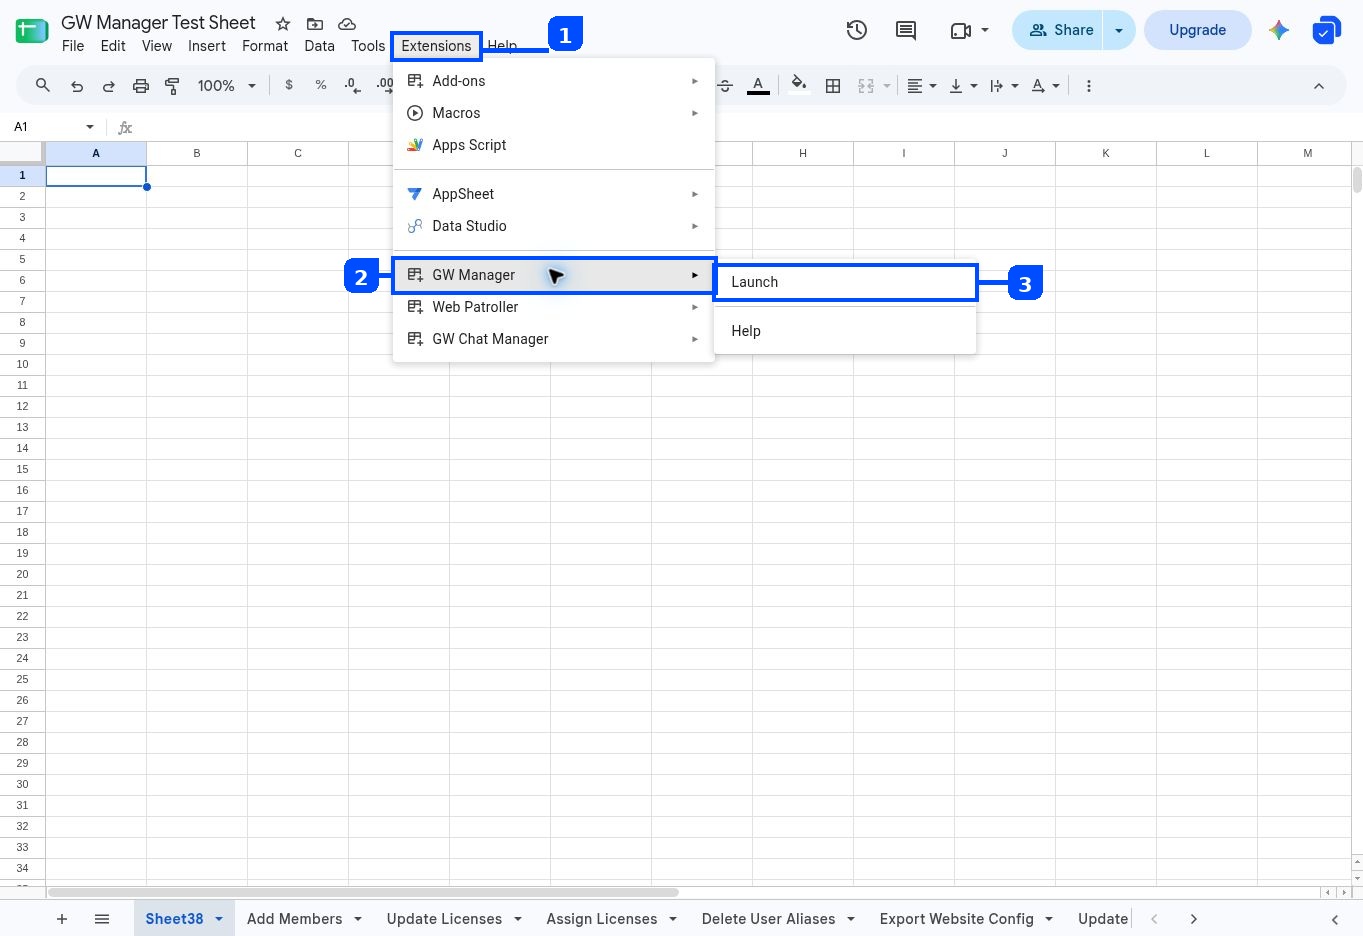The width and height of the screenshot is (1363, 936).
Task: Collapse the toolbar with chevron up
Action: point(1319,86)
